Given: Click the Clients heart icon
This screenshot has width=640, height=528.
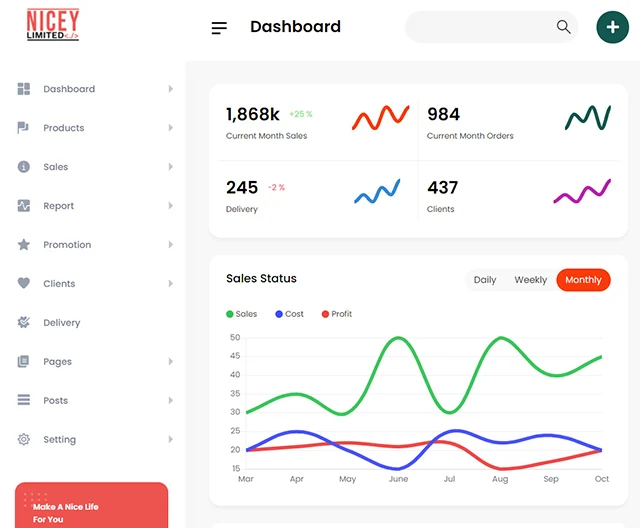Looking at the screenshot, I should pos(24,283).
